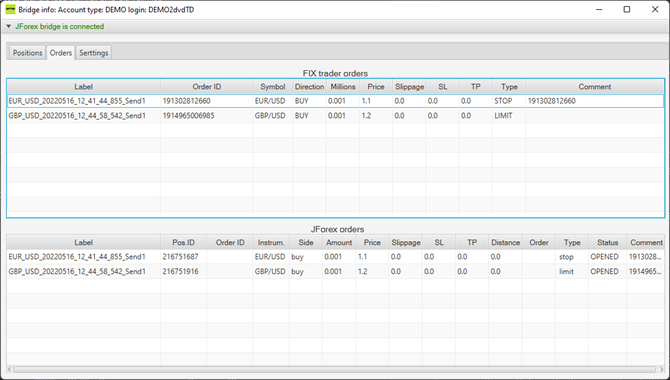
Task: Select JForex position 216751687
Action: pyautogui.click(x=180, y=256)
